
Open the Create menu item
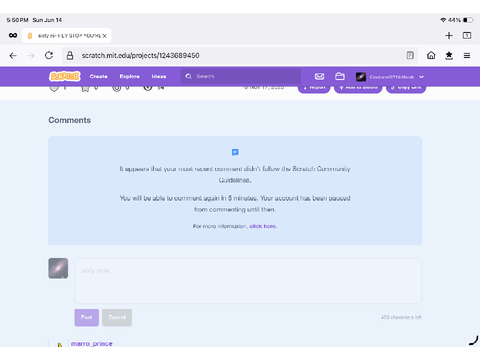98,76
